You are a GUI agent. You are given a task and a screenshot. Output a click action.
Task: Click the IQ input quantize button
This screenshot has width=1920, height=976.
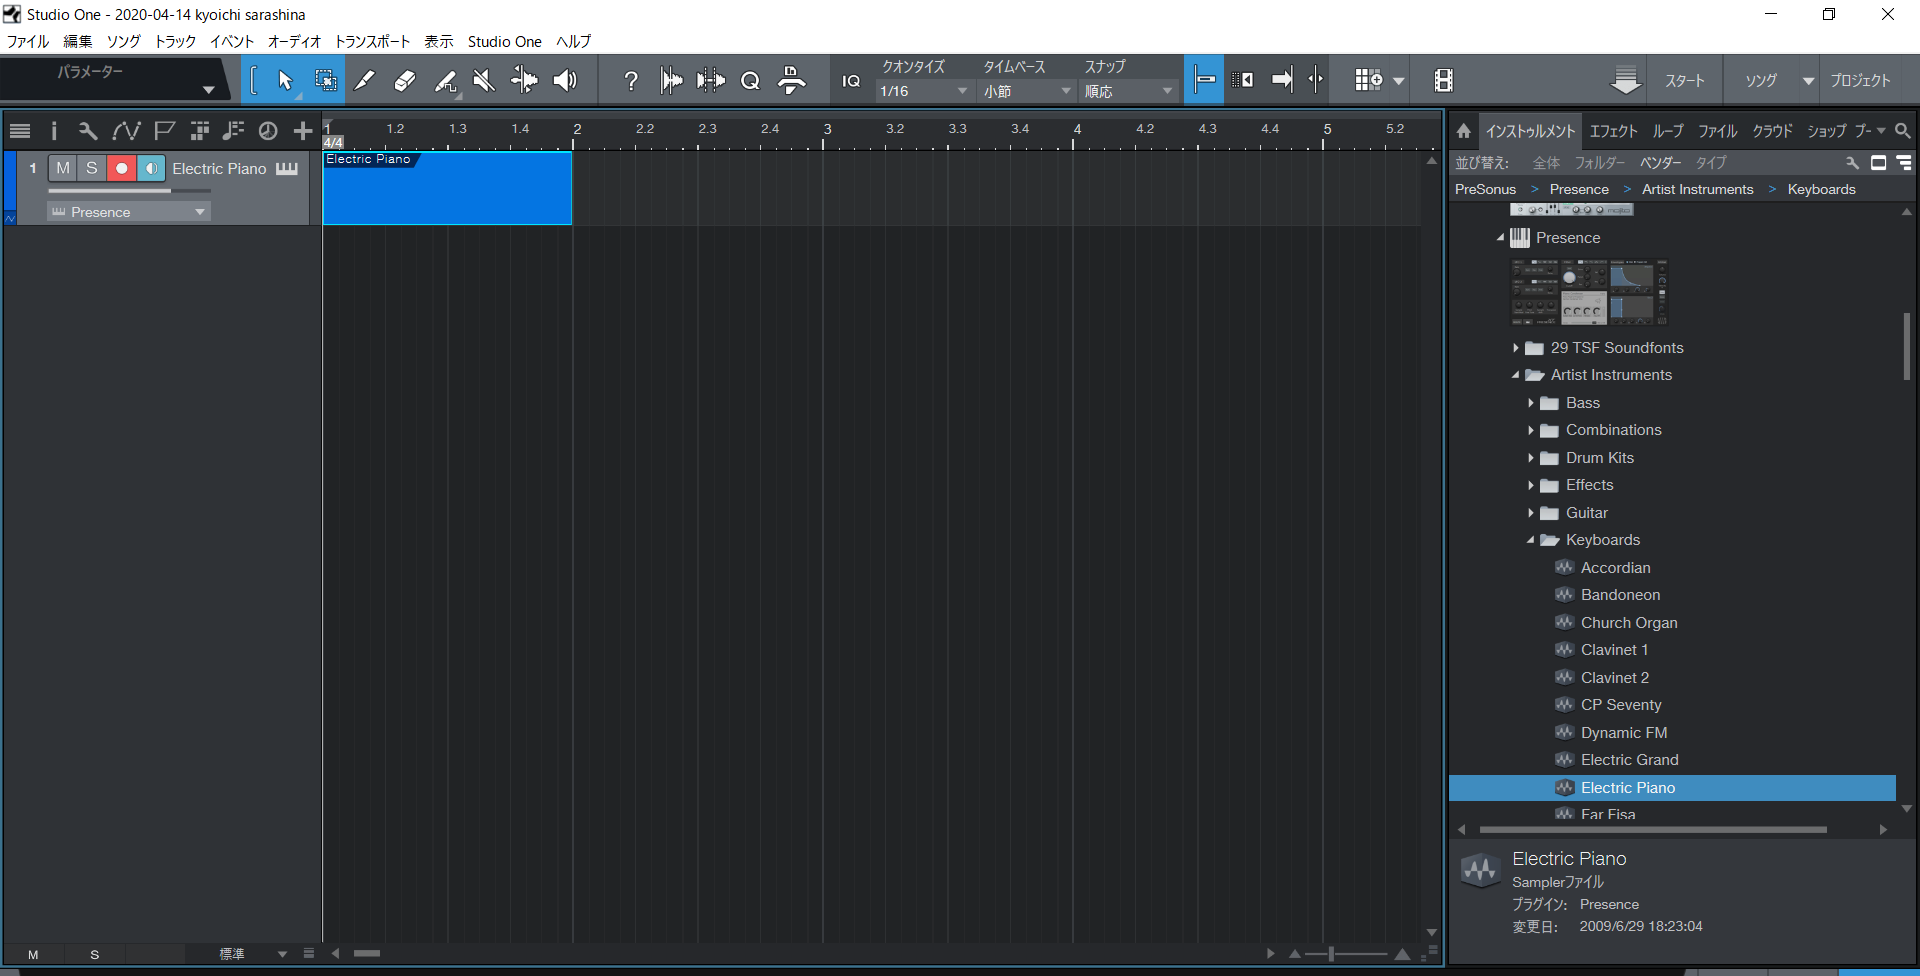(x=851, y=81)
